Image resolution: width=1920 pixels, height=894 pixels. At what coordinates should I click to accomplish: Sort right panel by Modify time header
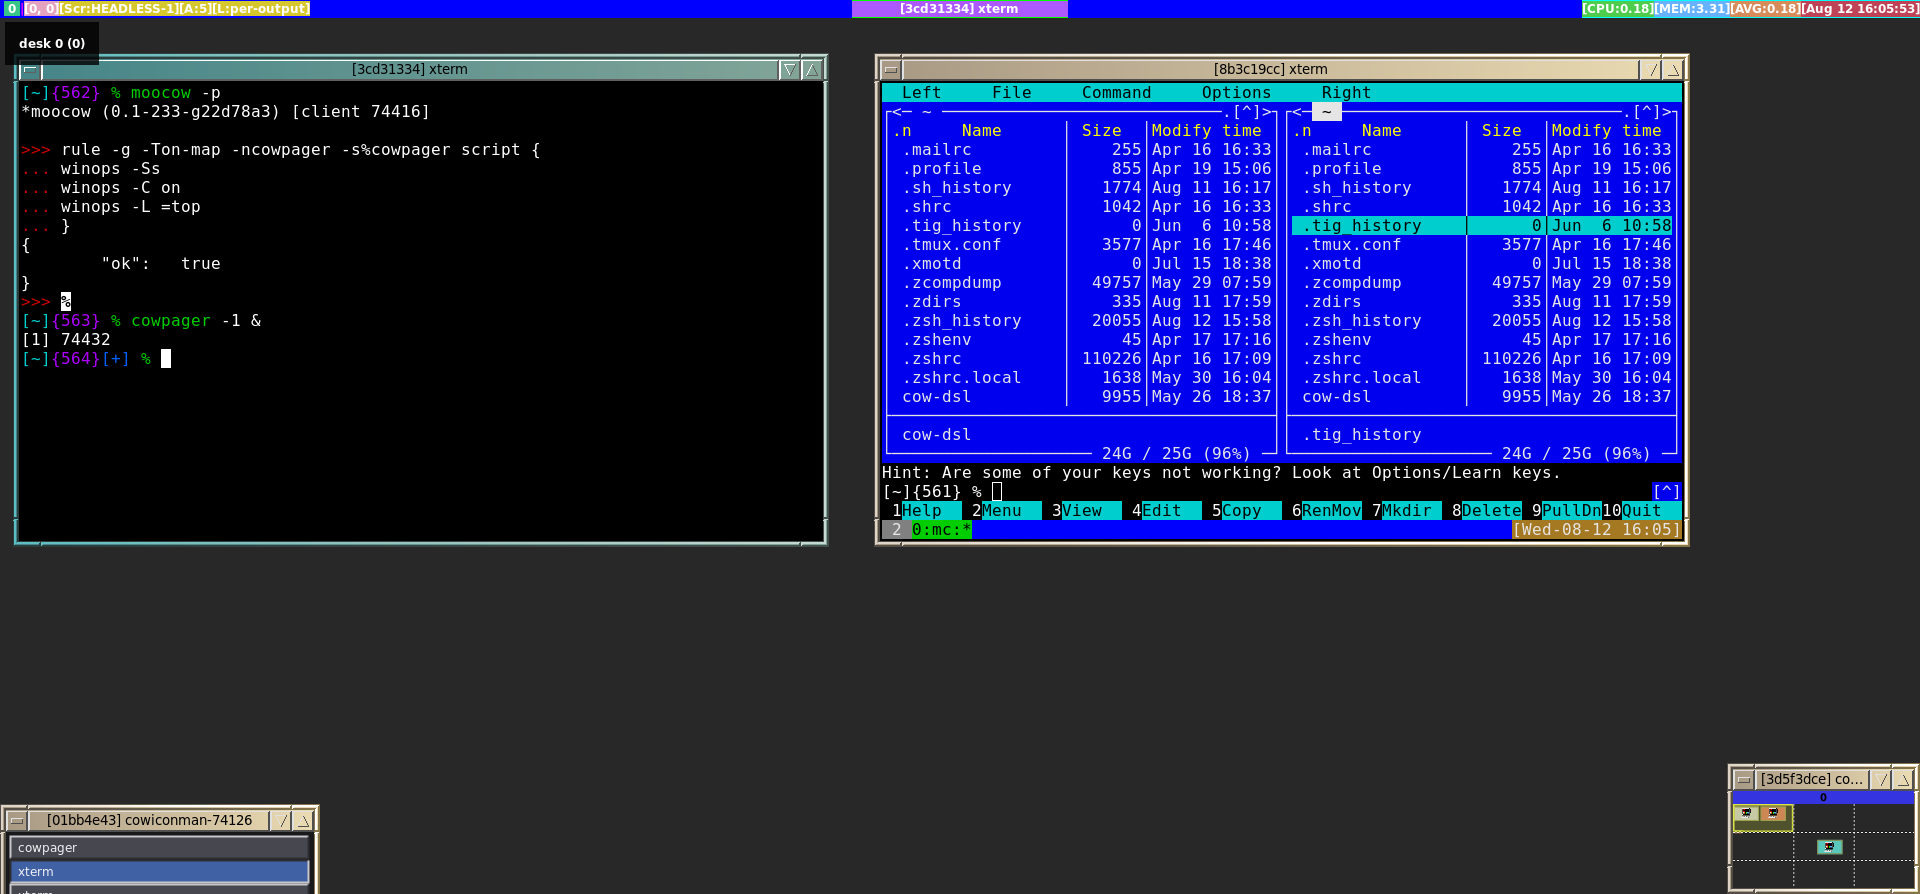[1606, 131]
